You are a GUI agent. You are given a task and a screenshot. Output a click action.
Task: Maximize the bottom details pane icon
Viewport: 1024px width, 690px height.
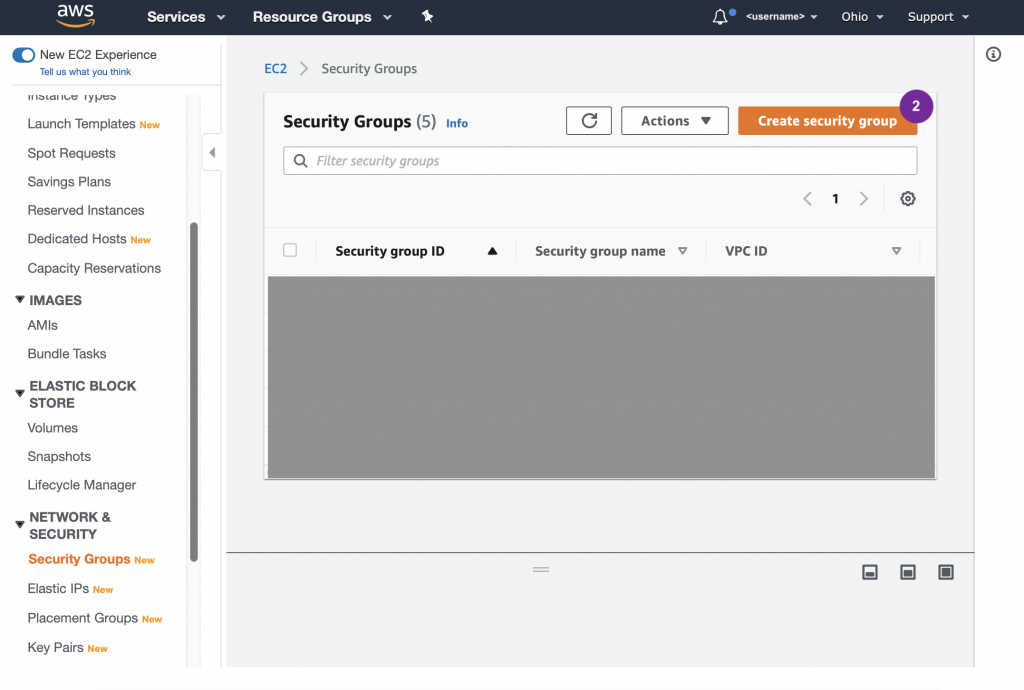pyautogui.click(x=946, y=572)
